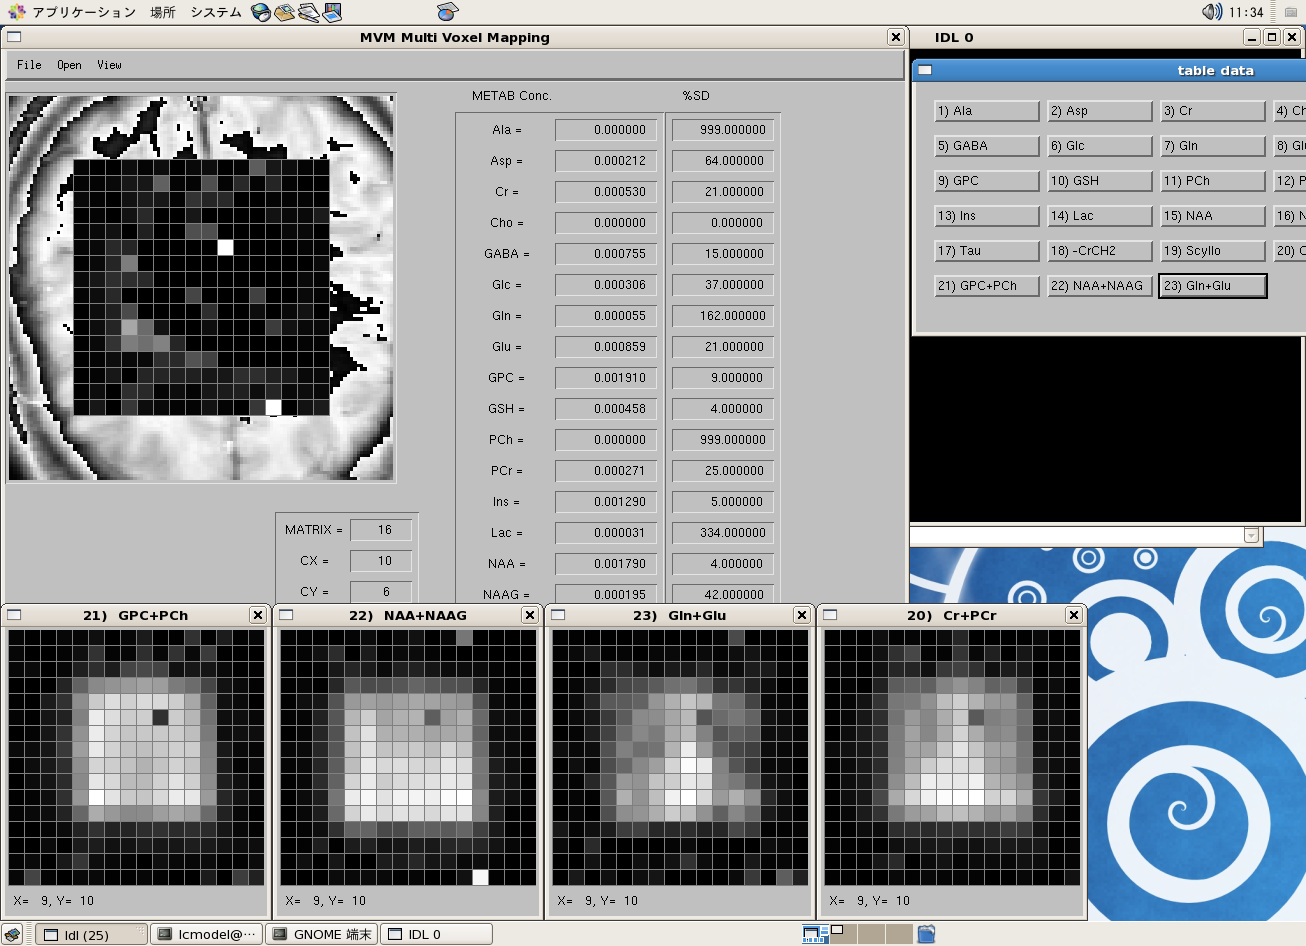Open the アプリケーション menu
1306x946 pixels.
coord(83,12)
